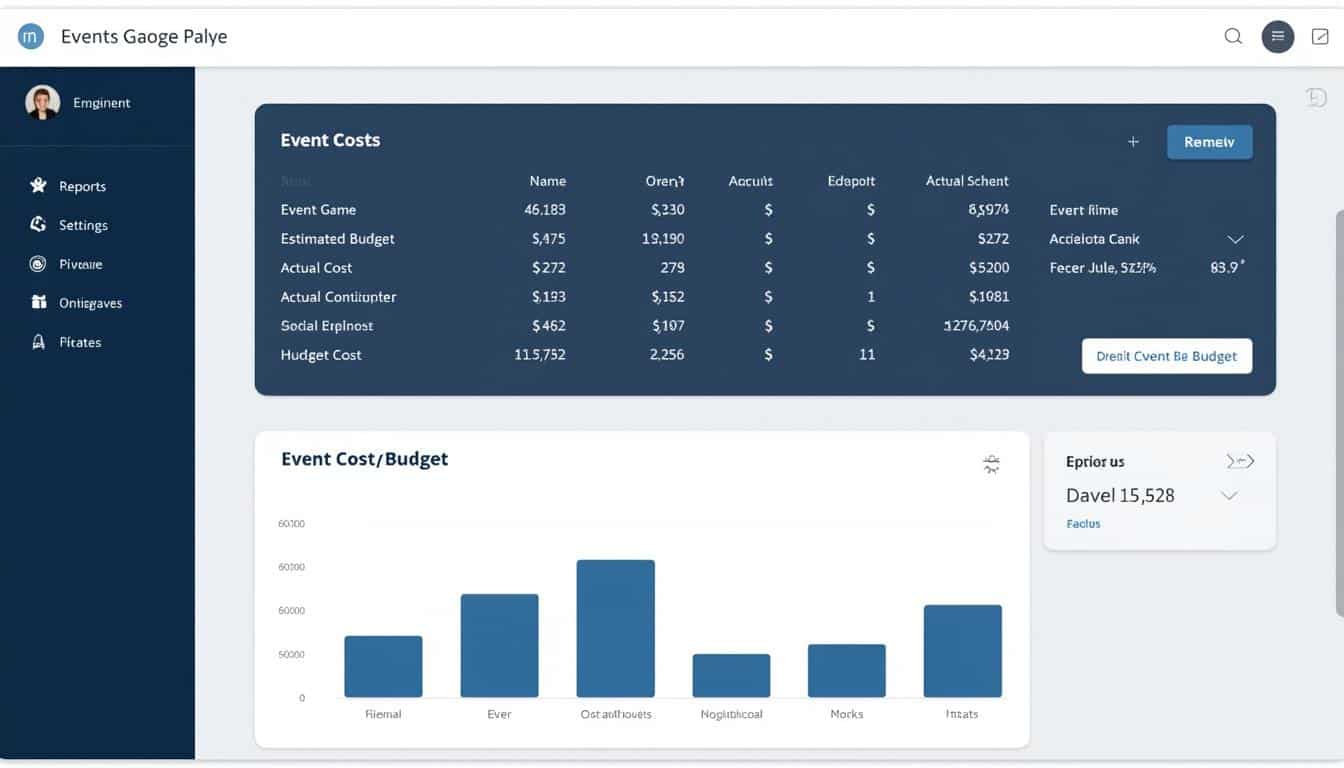Viewport: 1344px width, 768px height.
Task: Open Reports in the sidebar
Action: coord(82,186)
